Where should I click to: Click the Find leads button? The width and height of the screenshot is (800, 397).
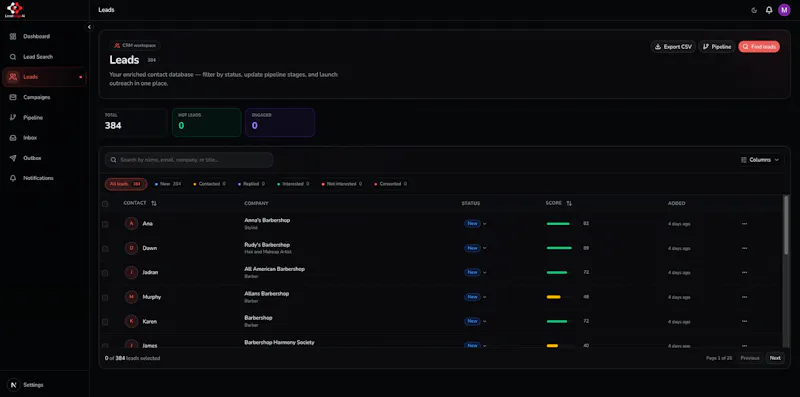(759, 46)
